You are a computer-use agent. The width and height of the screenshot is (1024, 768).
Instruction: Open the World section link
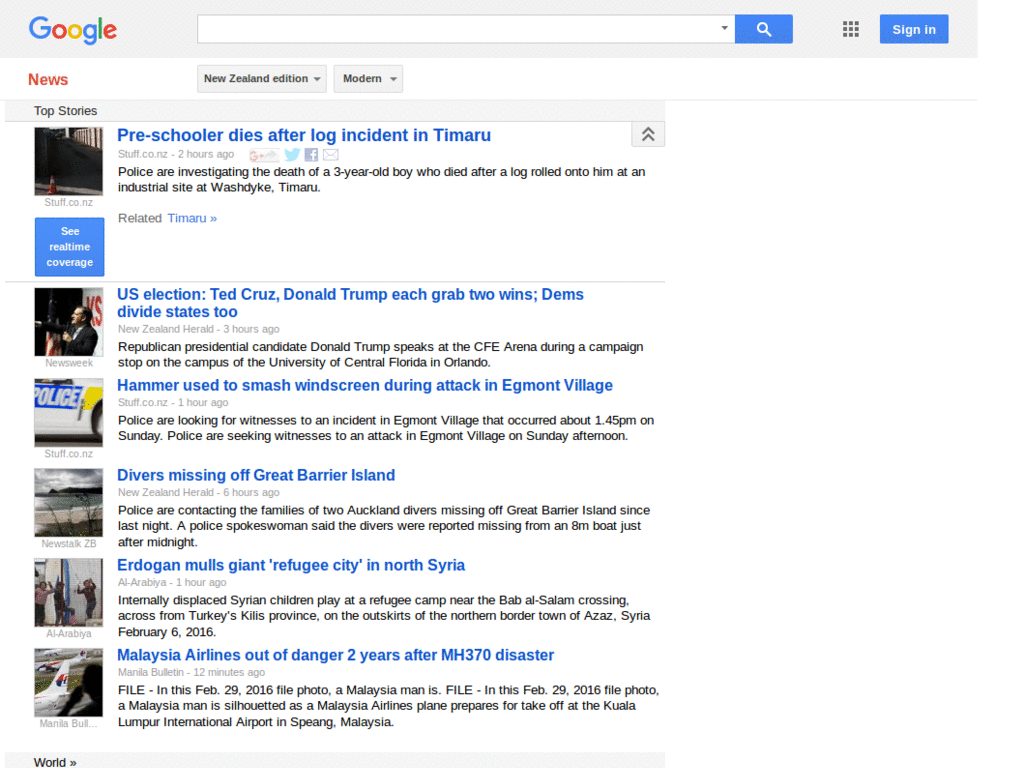click(55, 762)
